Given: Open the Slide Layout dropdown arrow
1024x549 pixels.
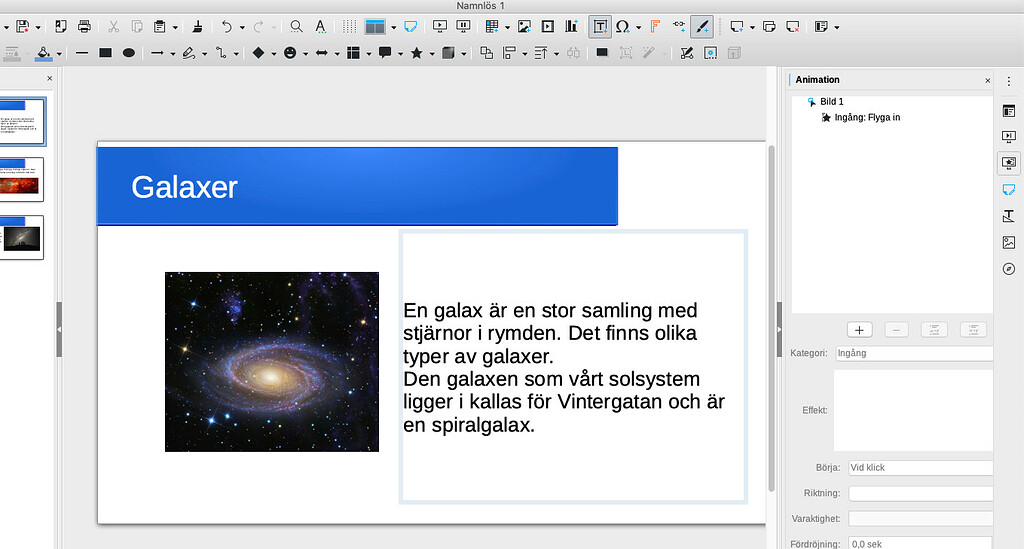Looking at the screenshot, I should [837, 27].
